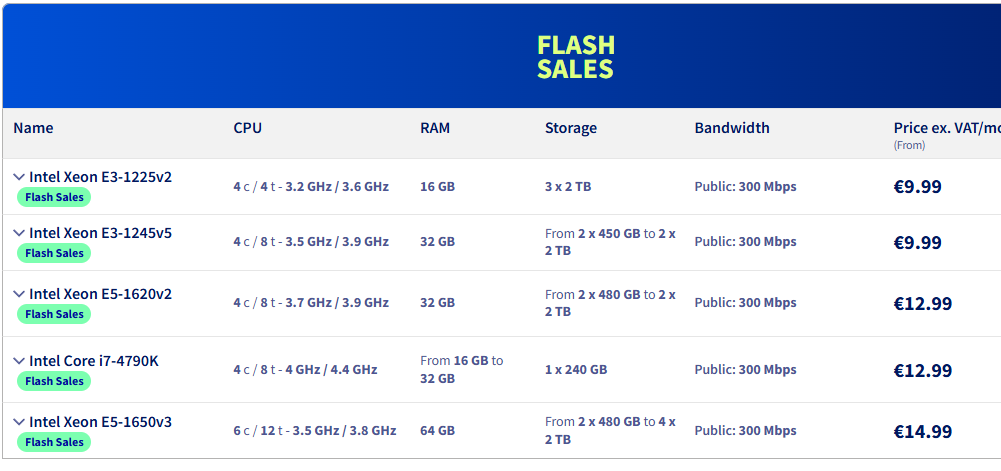Click the Flash Sales badge under E5-1620v2
1001x471 pixels.
pos(54,314)
